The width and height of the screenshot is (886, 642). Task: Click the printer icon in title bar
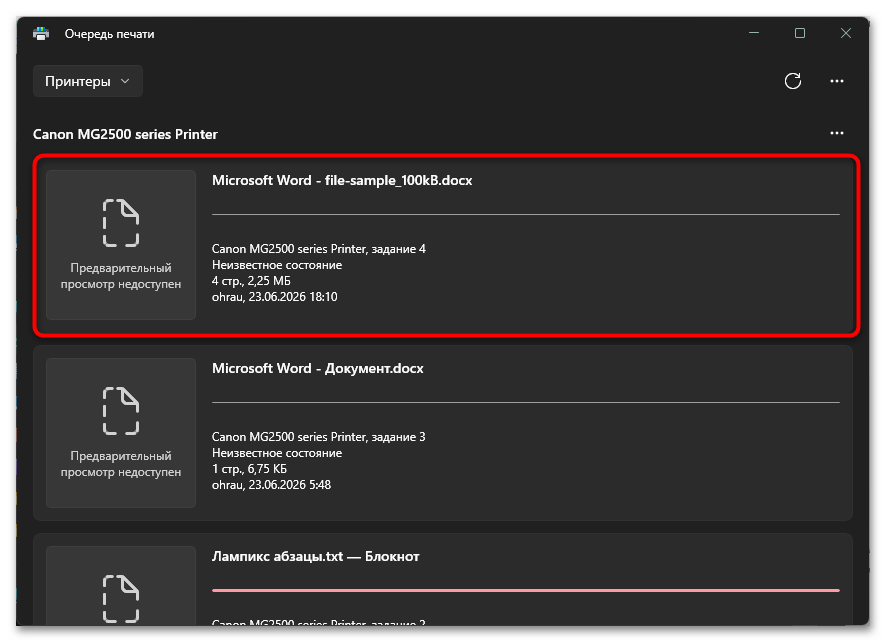click(x=41, y=34)
